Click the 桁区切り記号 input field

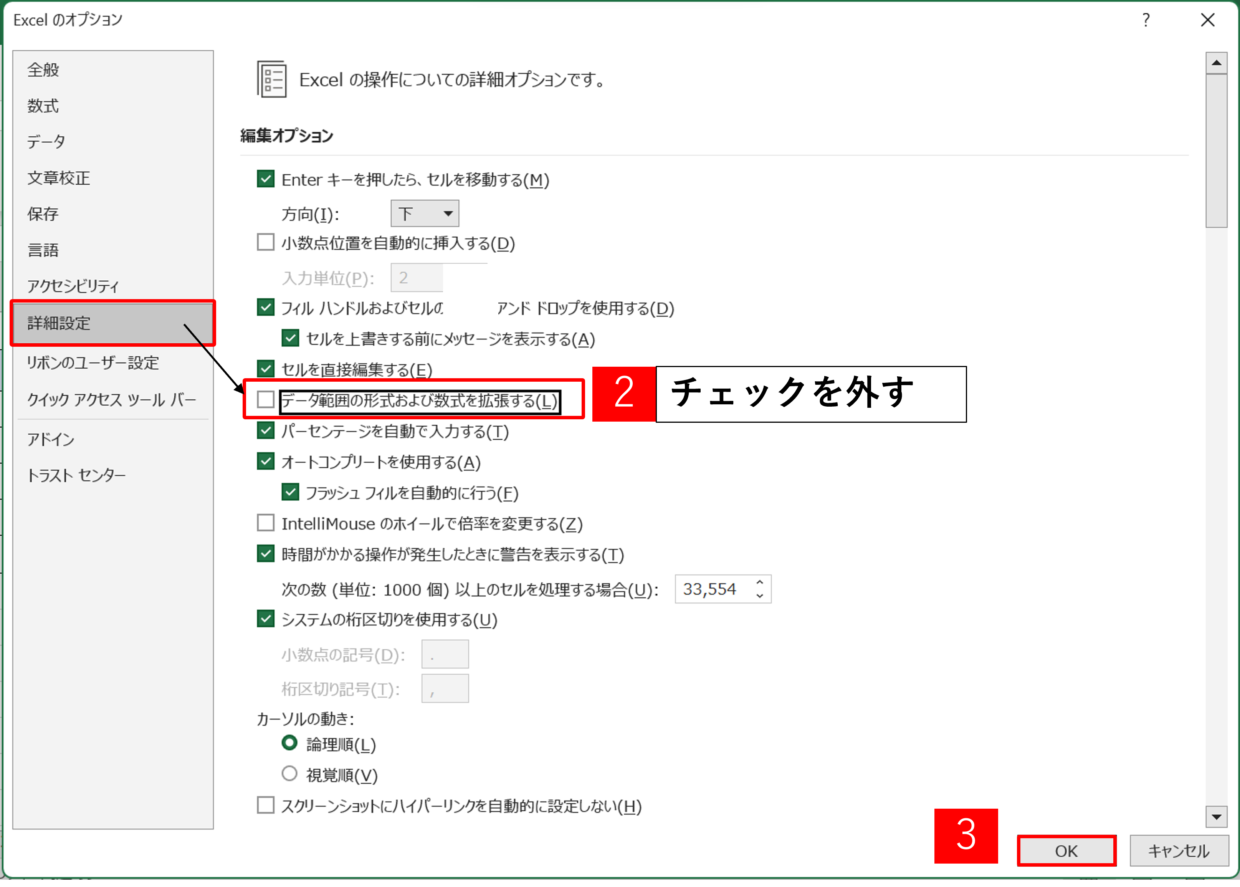point(445,688)
